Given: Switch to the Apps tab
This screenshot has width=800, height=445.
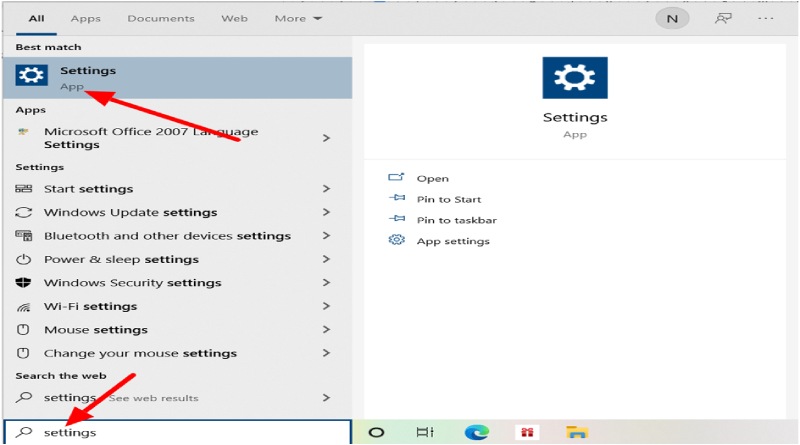Looking at the screenshot, I should 85,18.
